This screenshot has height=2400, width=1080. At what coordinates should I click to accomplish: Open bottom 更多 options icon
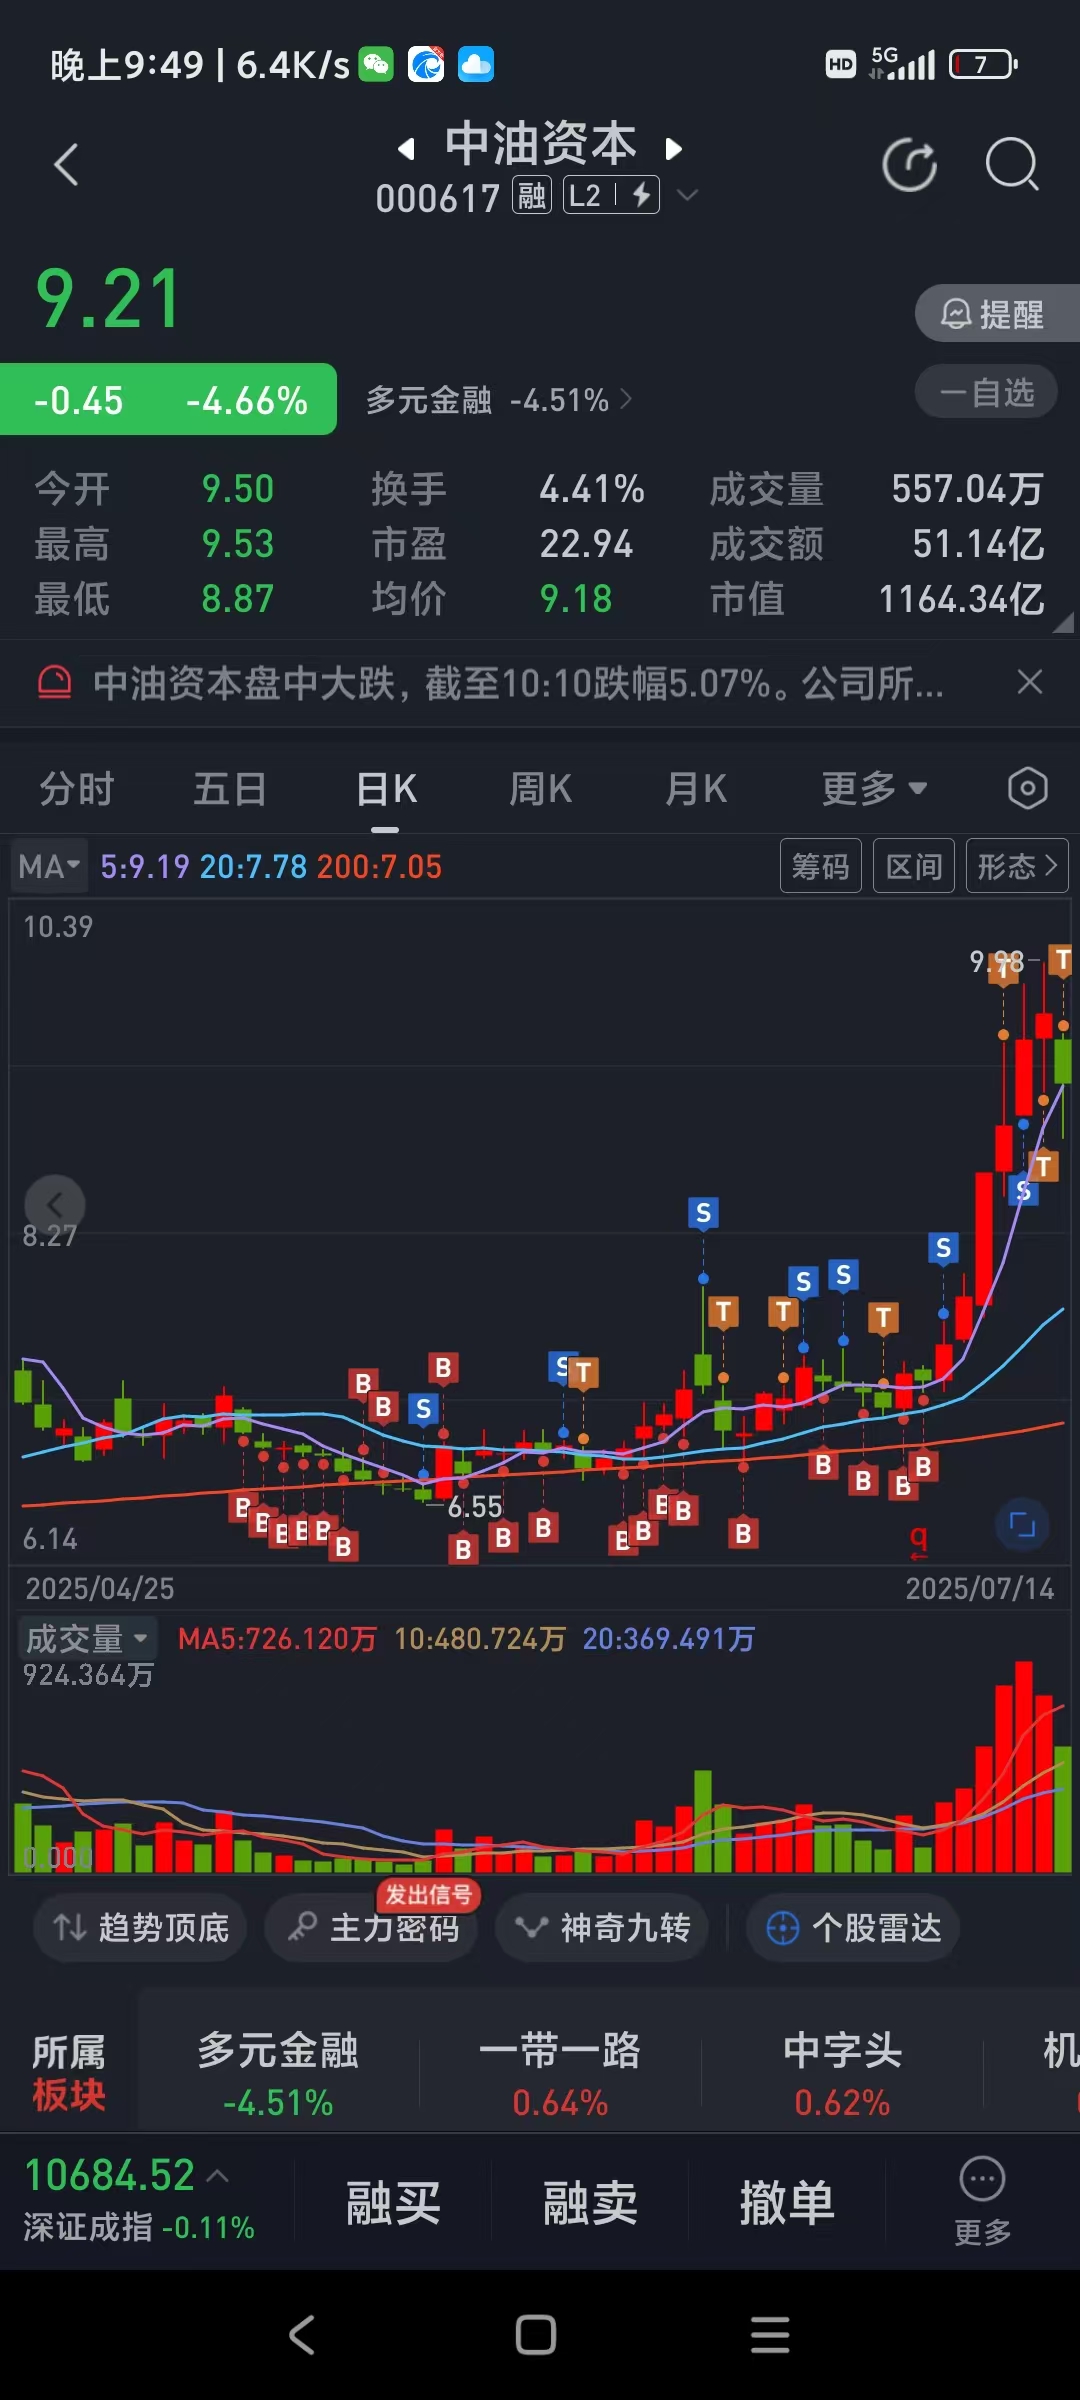click(x=982, y=2202)
